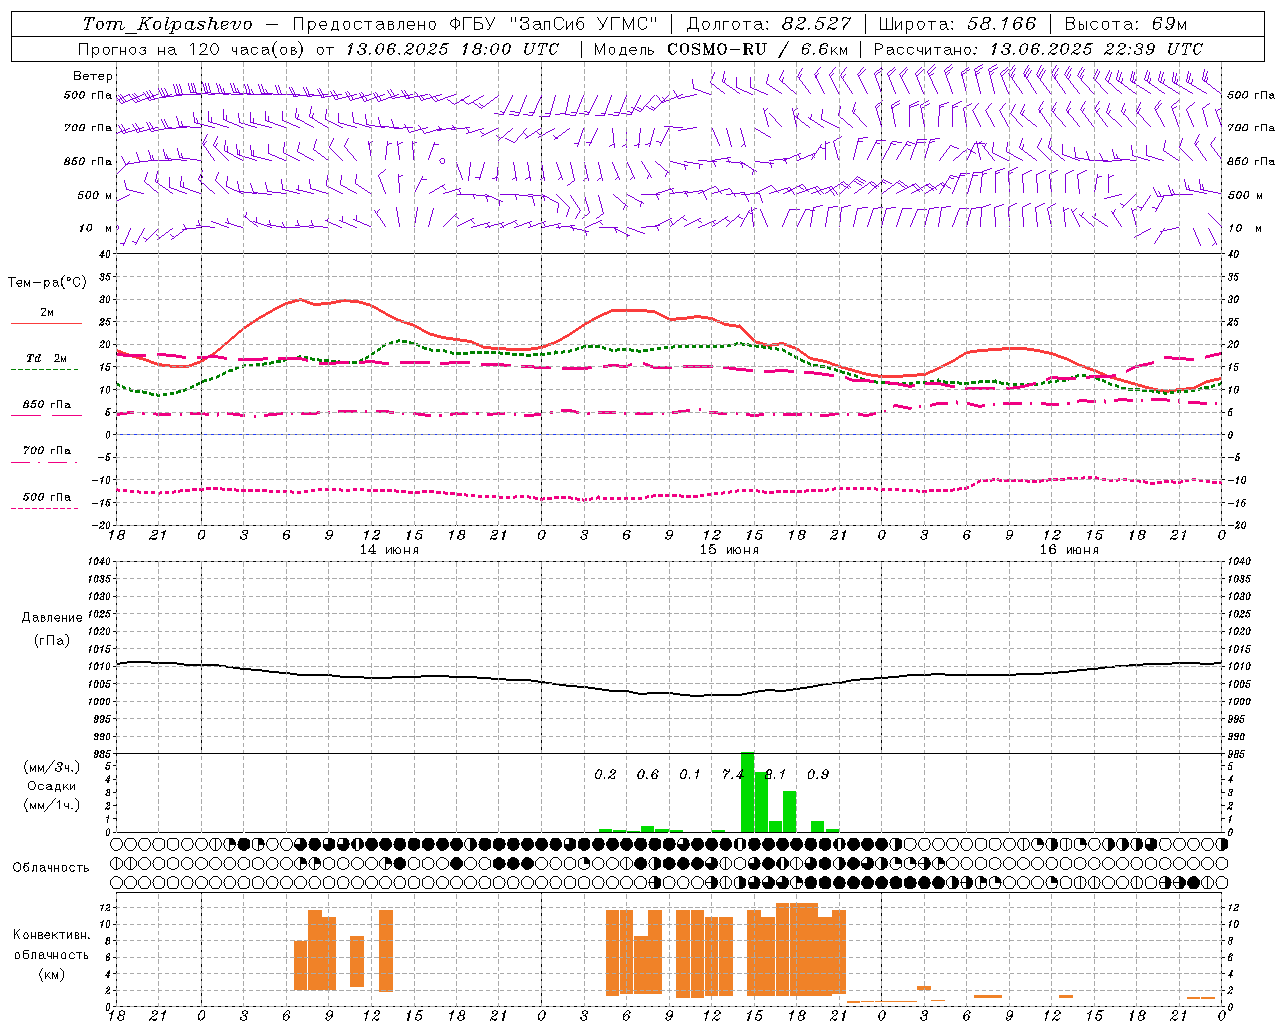Click the 14 июня date label

click(389, 550)
